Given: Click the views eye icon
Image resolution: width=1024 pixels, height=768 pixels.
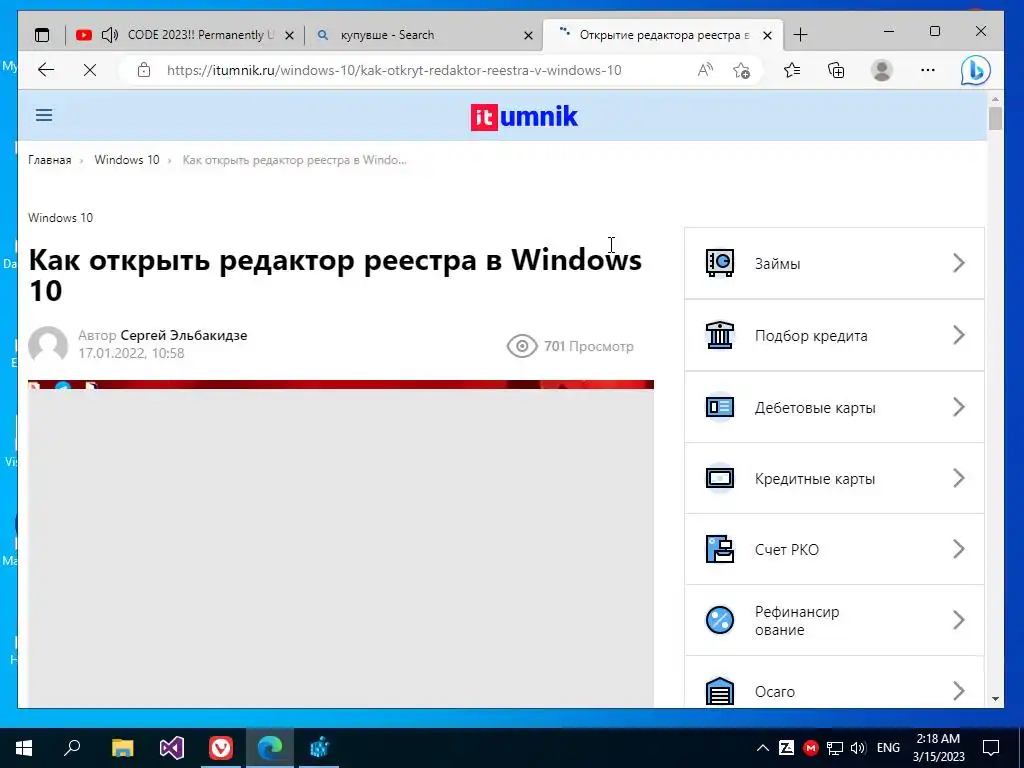Looking at the screenshot, I should point(522,346).
